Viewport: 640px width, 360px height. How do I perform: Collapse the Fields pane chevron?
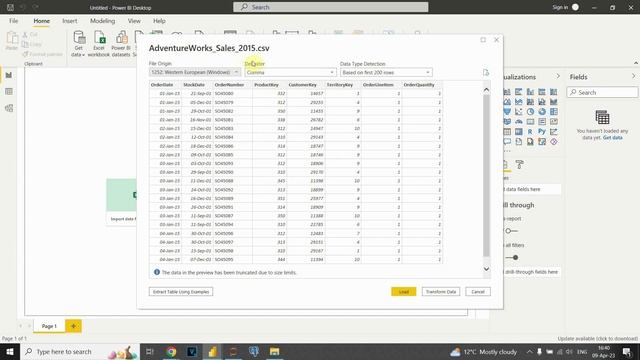click(633, 76)
